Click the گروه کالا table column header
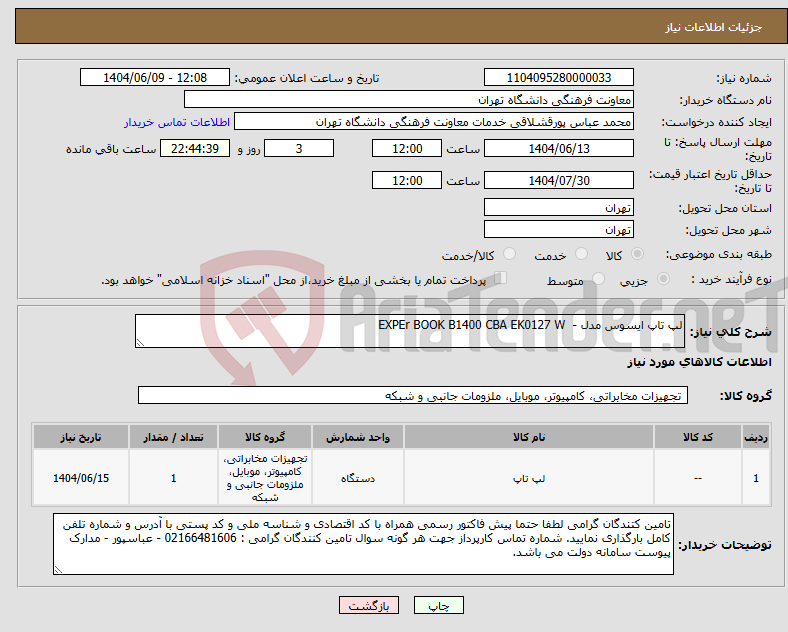788x632 pixels. (x=265, y=437)
